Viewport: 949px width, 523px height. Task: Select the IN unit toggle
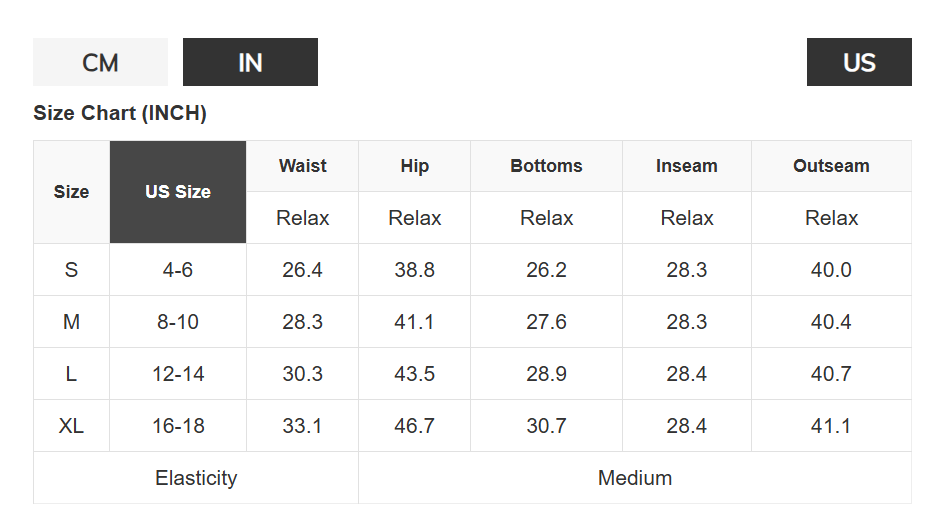[250, 62]
